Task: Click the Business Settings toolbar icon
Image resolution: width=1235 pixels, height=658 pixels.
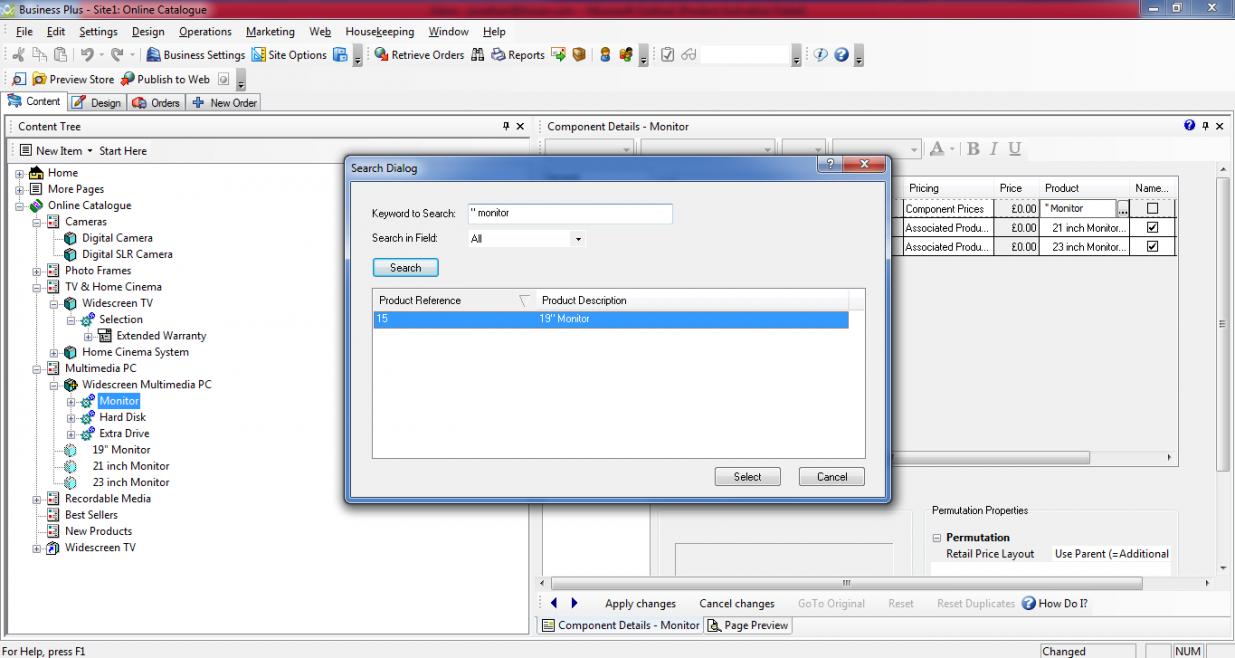Action: coord(154,55)
